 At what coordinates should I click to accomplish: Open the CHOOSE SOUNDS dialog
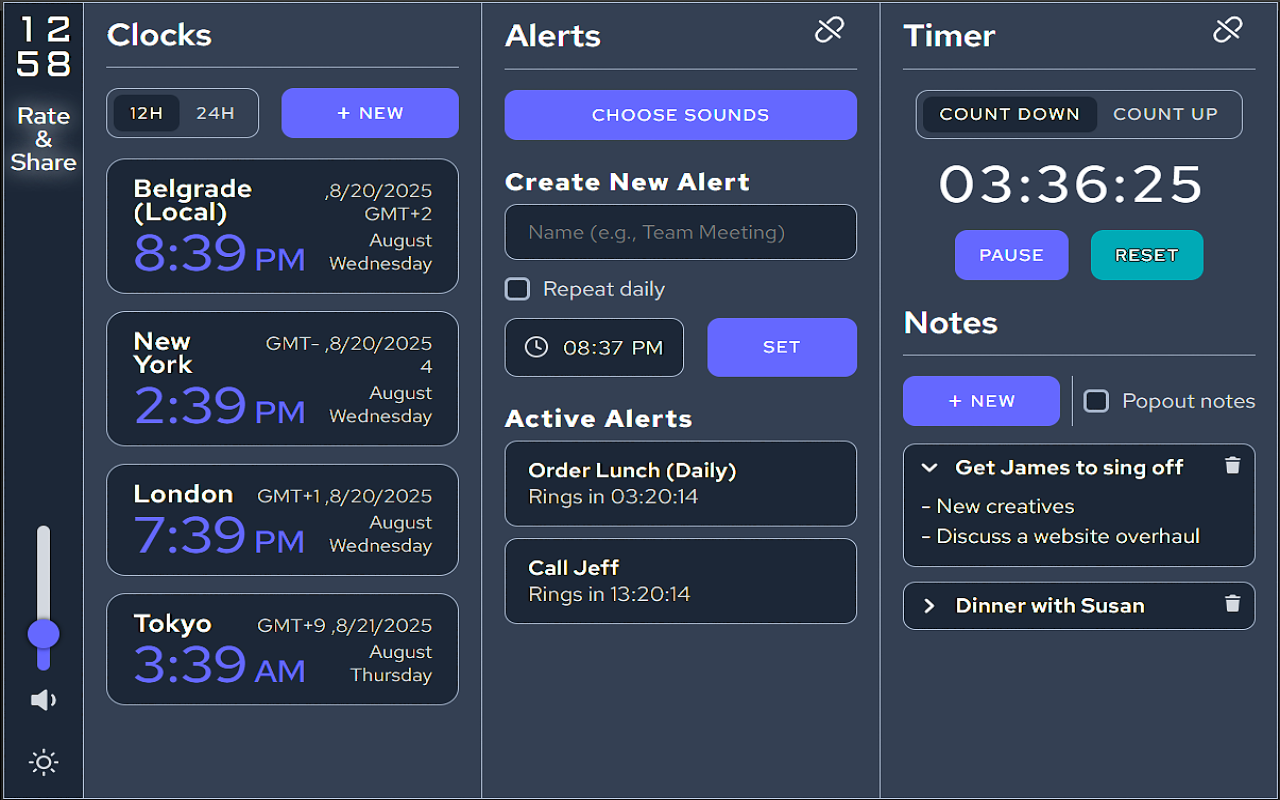point(680,115)
